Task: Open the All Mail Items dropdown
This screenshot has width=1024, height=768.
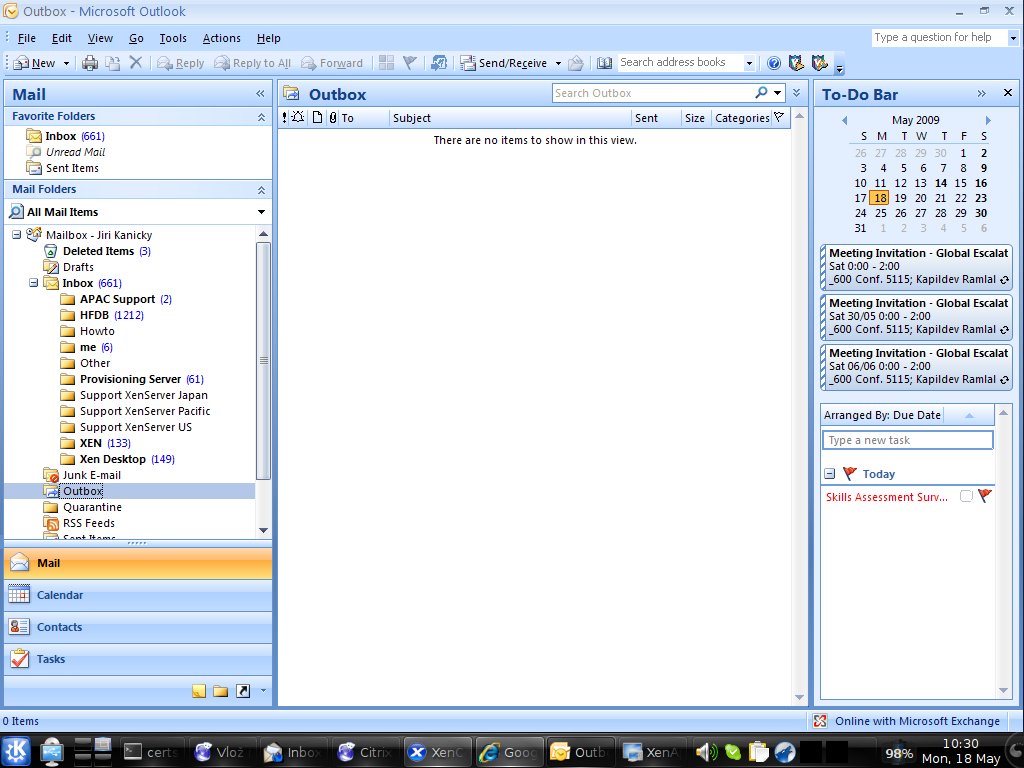Action: pyautogui.click(x=261, y=212)
